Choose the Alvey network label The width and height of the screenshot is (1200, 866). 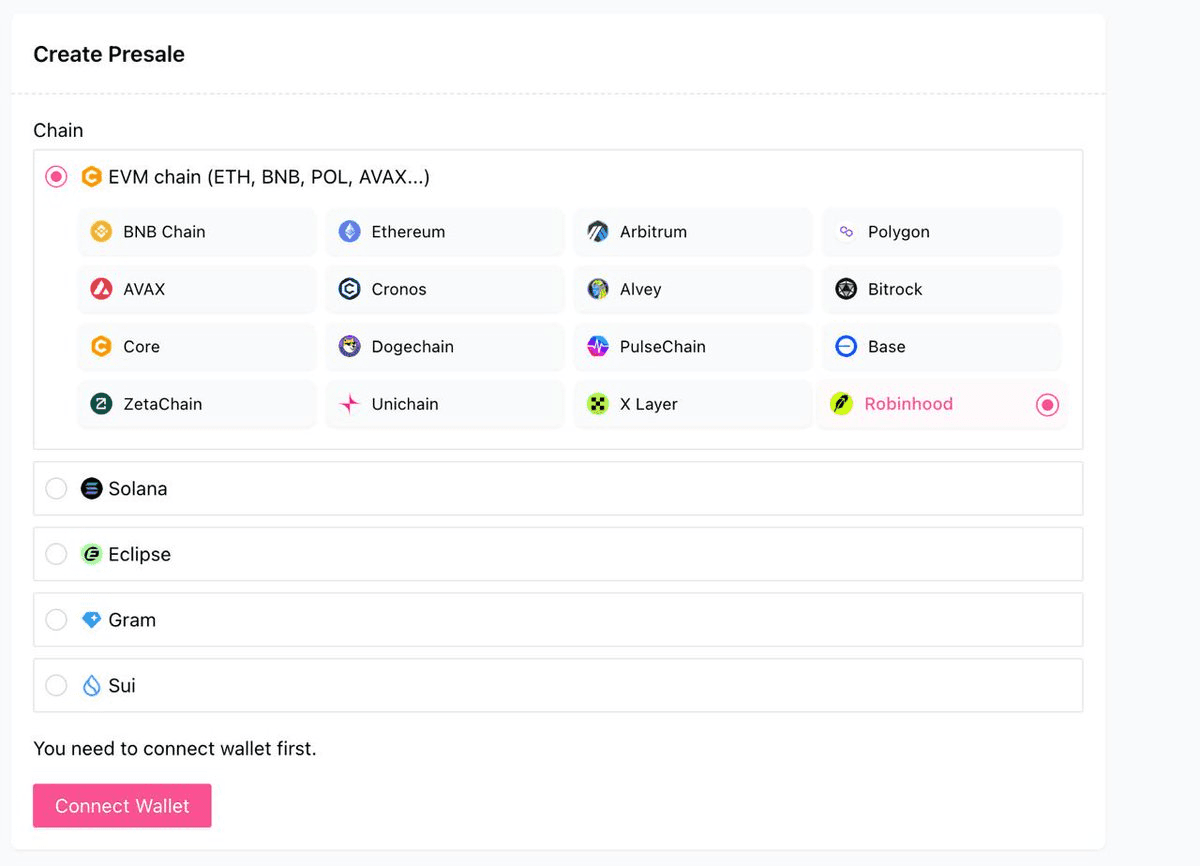[x=640, y=289]
